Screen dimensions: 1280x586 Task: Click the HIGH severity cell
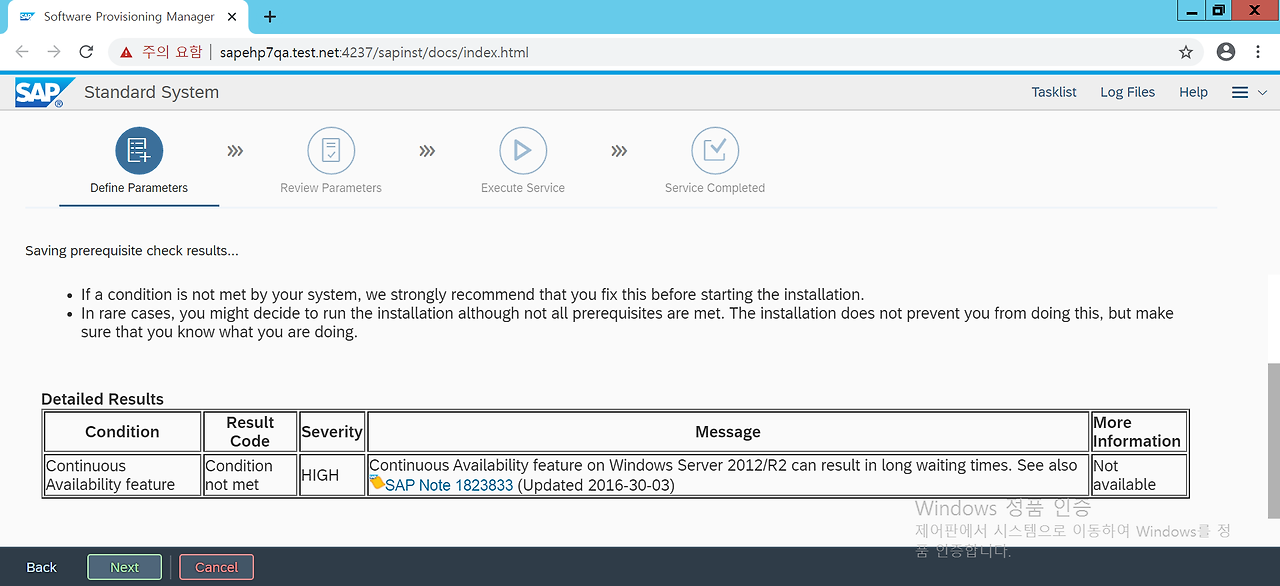332,475
